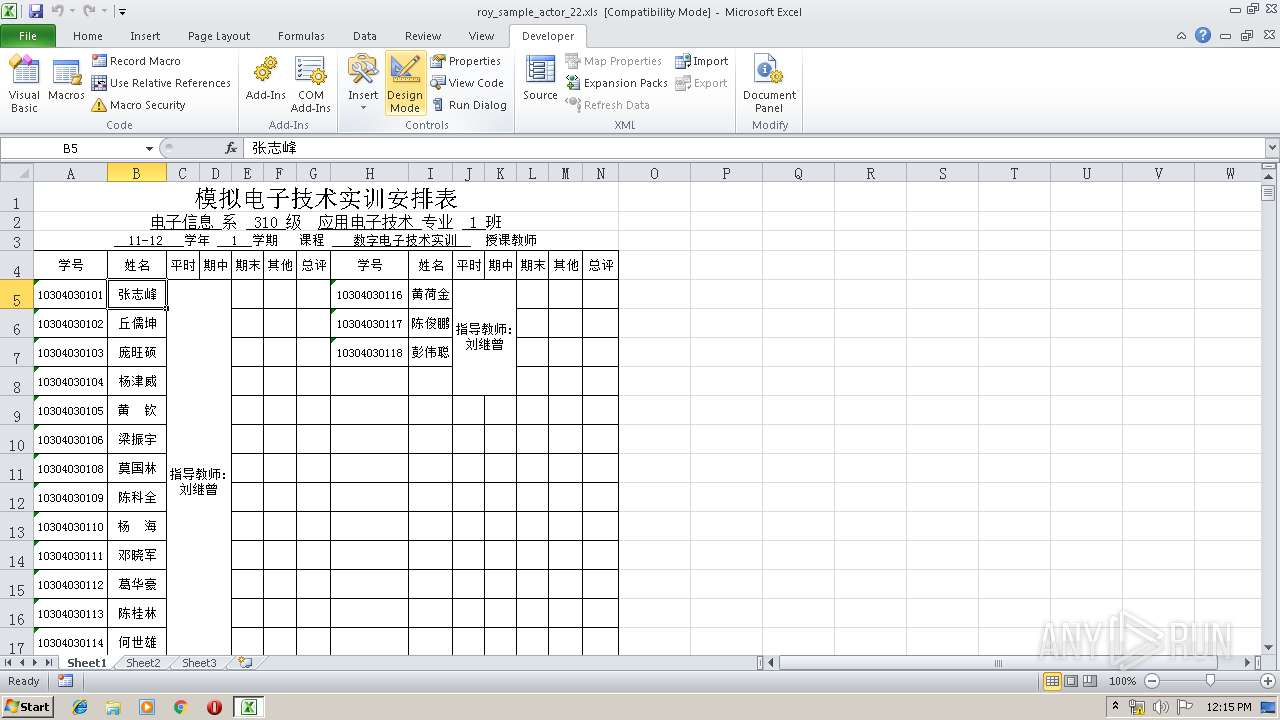
Task: Toggle Design Mode
Action: (405, 83)
